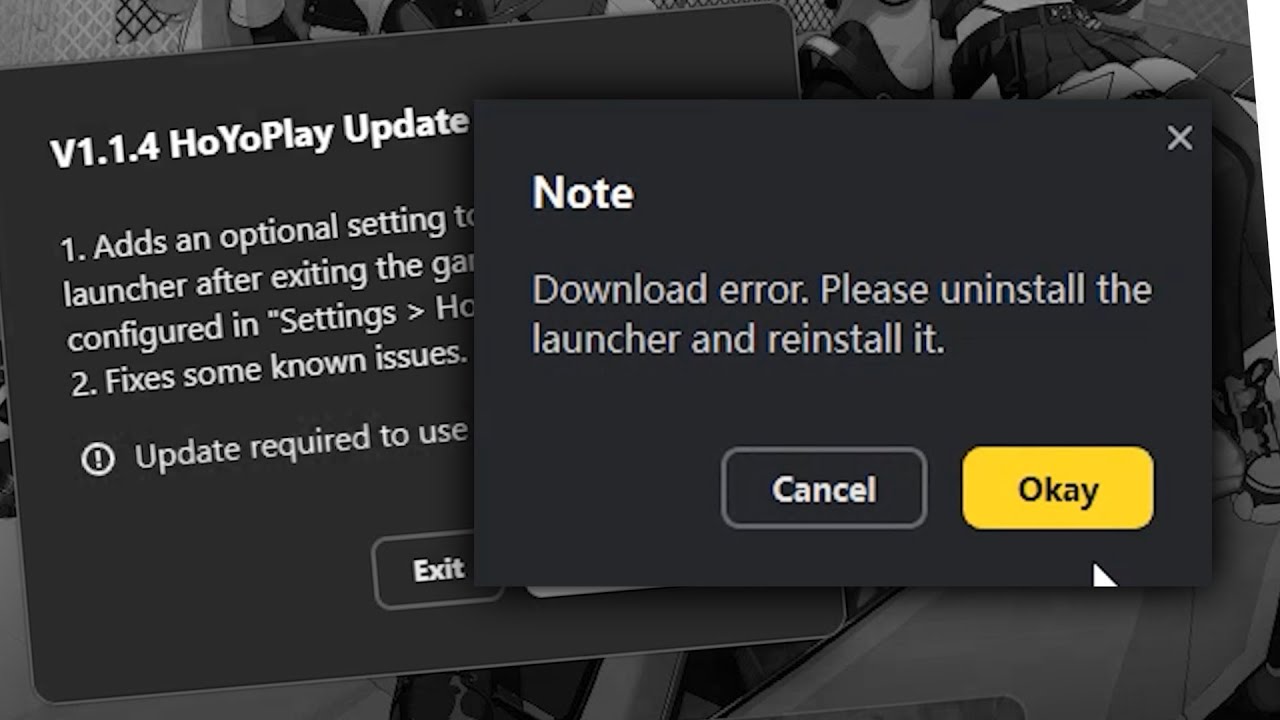Click the Download error message text
The height and width of the screenshot is (720, 1280).
click(x=842, y=314)
